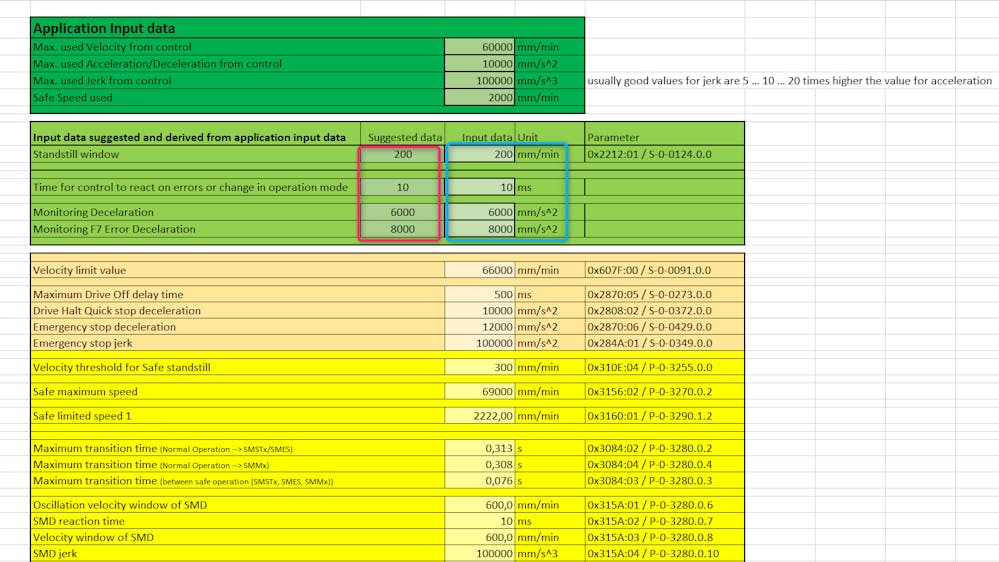Select the 10000 value for Drive Halt Quick stop
The image size is (999, 562).
click(479, 311)
